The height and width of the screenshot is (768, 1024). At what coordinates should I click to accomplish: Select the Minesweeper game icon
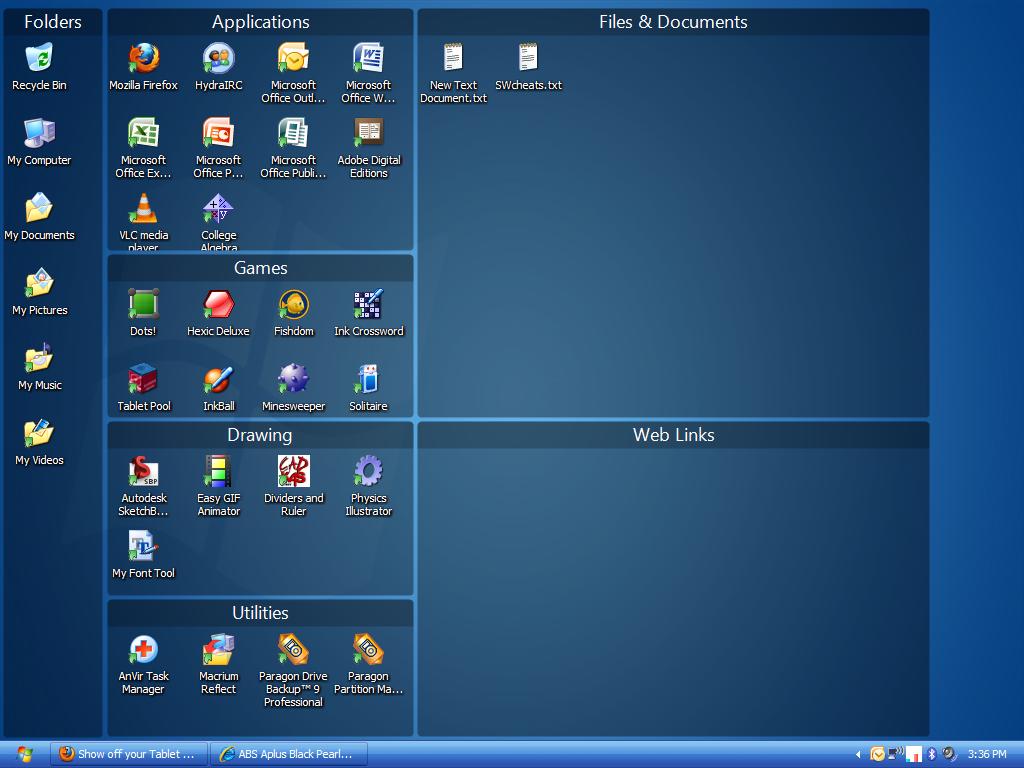click(x=293, y=379)
